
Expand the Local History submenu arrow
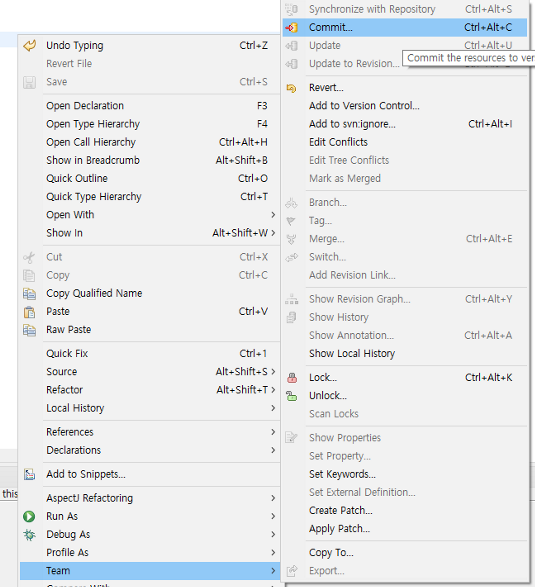[x=273, y=408]
